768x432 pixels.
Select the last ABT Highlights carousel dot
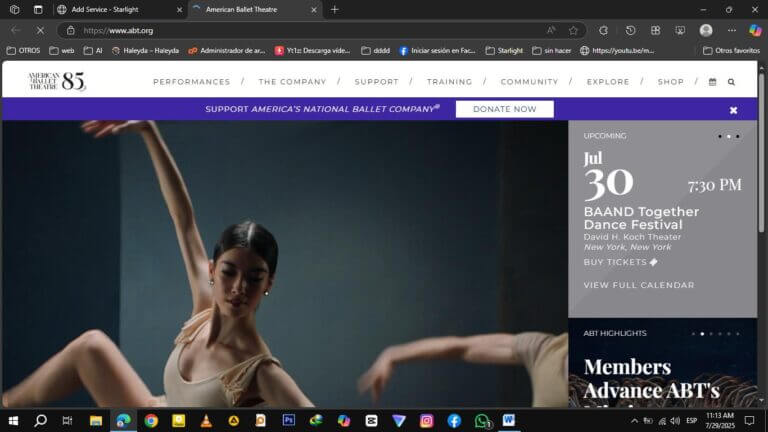click(738, 333)
